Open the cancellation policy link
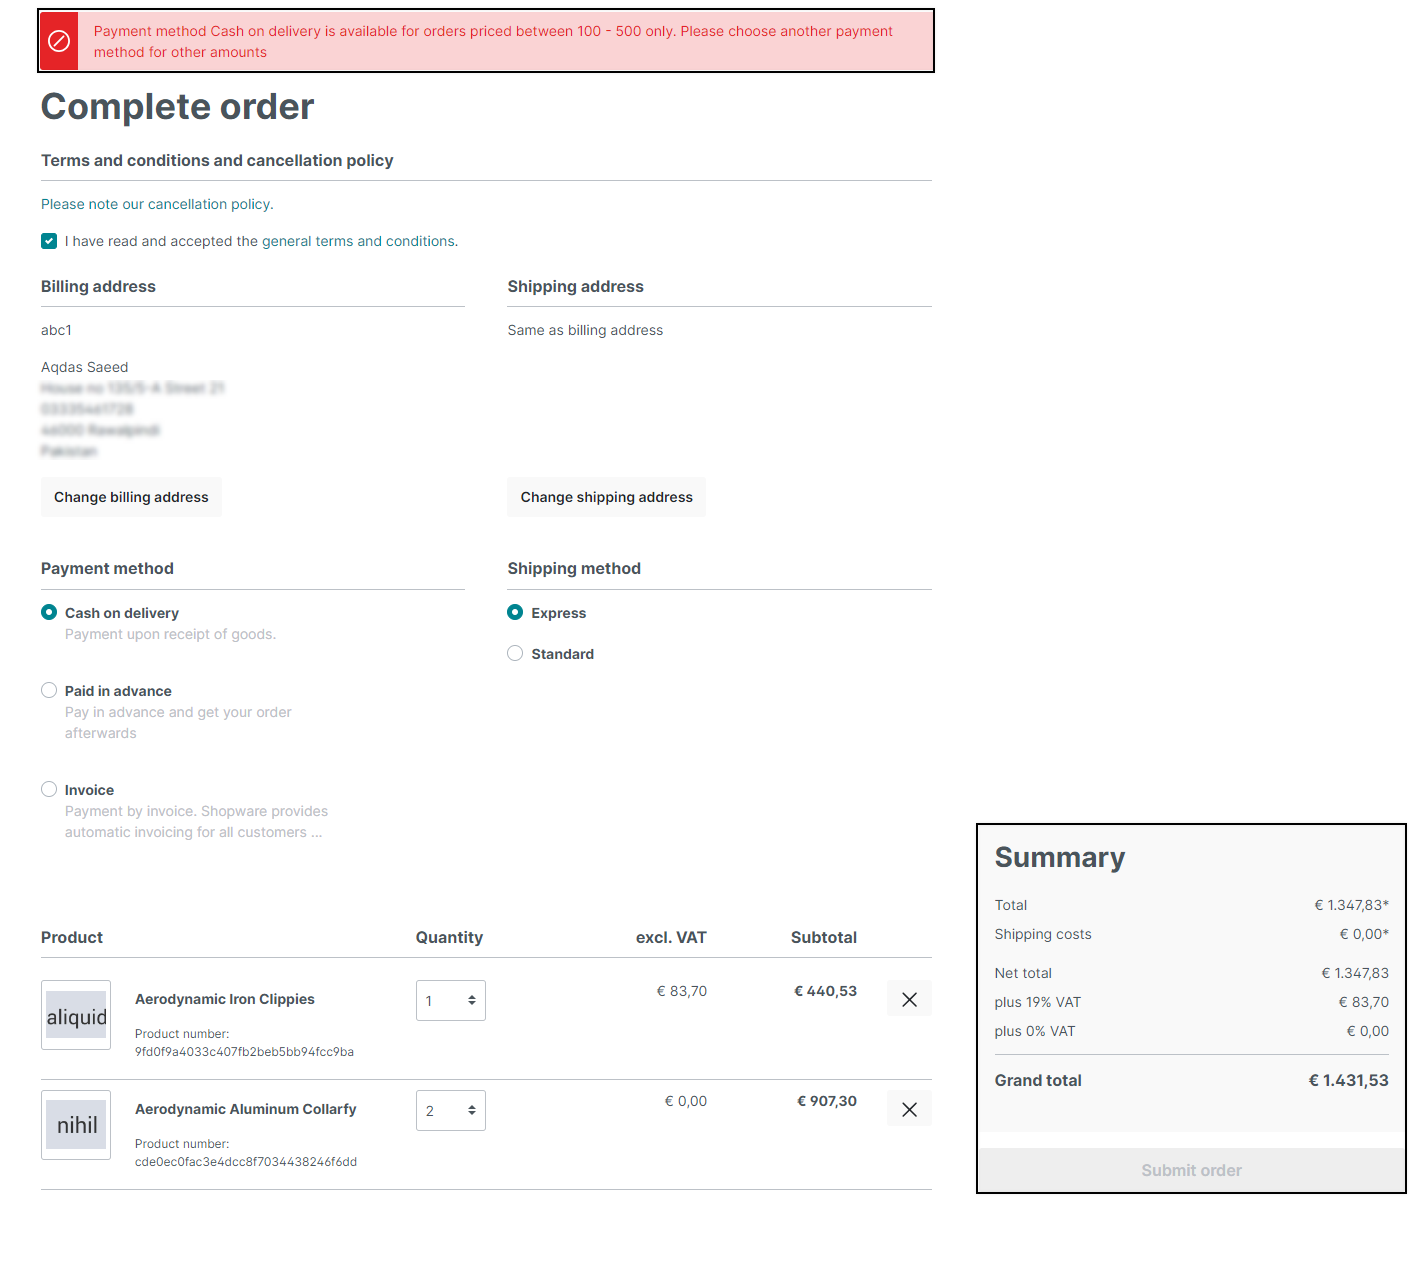The image size is (1418, 1268). coord(209,204)
